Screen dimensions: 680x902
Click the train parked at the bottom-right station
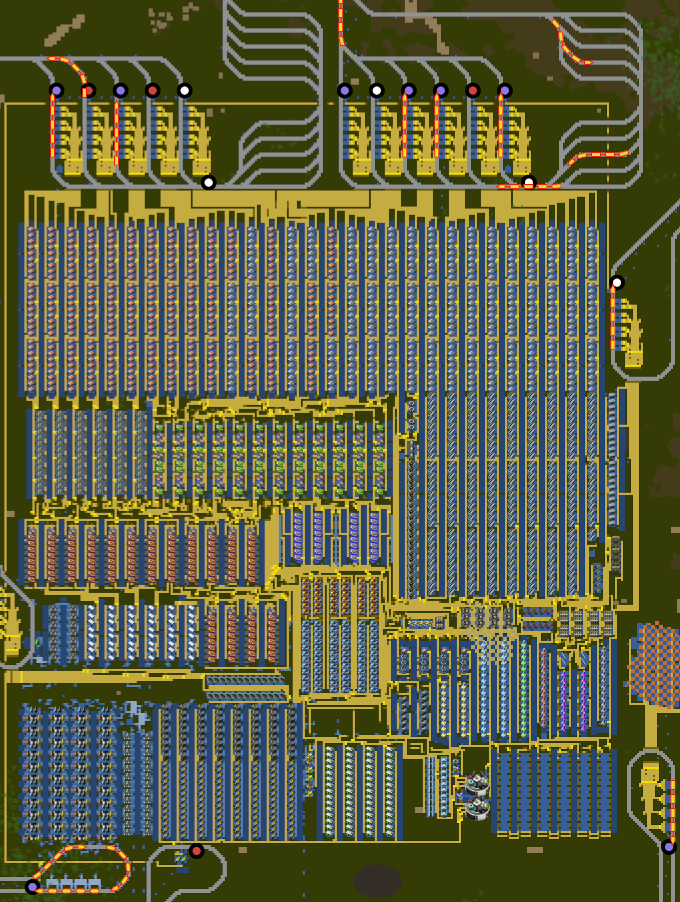click(672, 805)
